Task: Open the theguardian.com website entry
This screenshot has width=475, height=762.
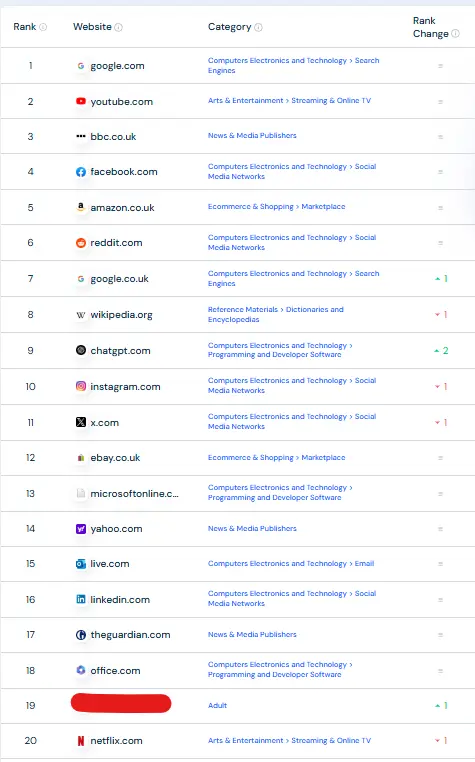Action: click(x=130, y=635)
